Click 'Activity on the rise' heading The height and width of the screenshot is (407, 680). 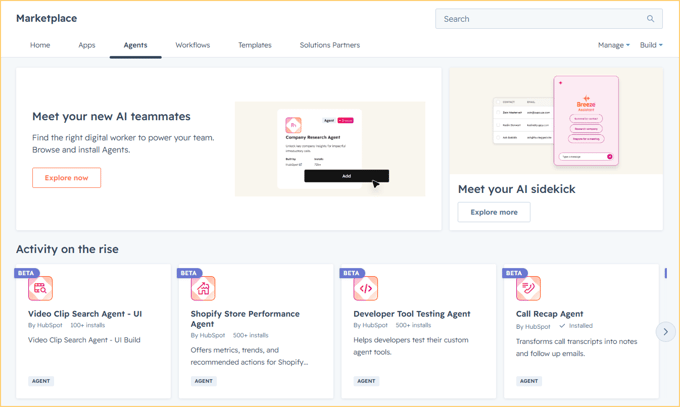[x=67, y=249]
